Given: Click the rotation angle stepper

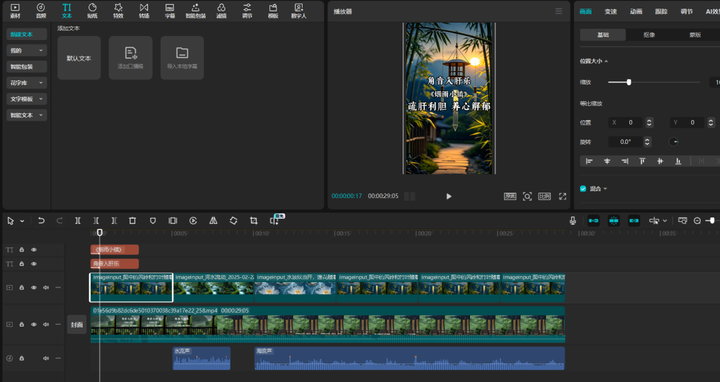Looking at the screenshot, I should click(x=647, y=142).
